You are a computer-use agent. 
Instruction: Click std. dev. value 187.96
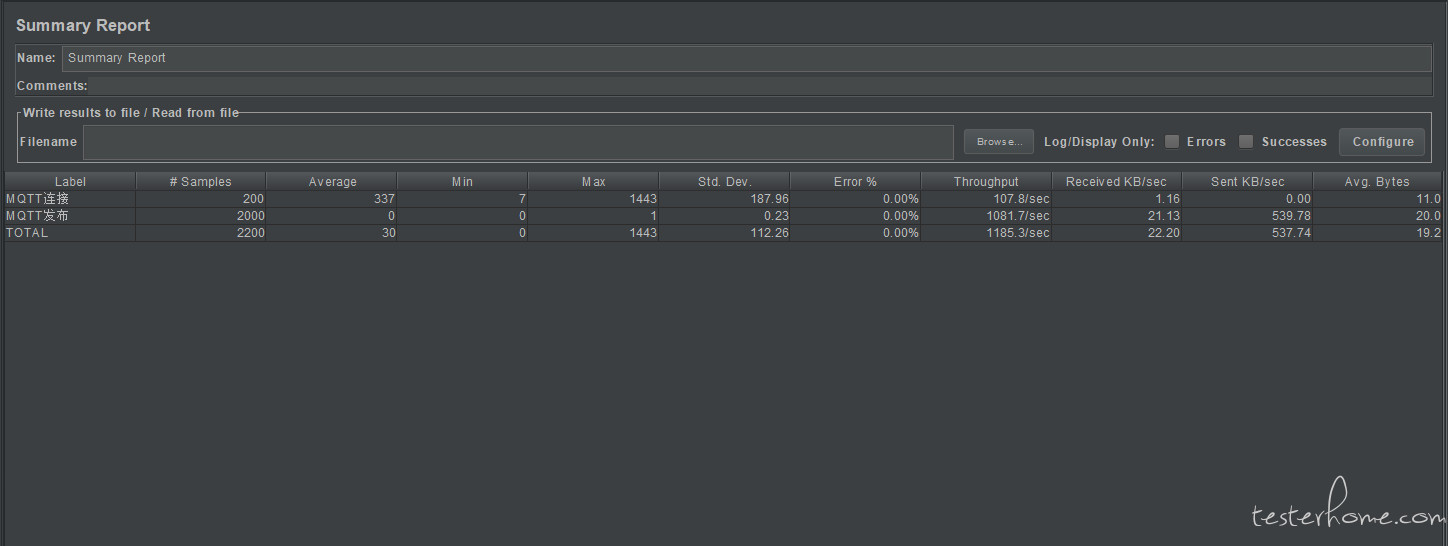(768, 199)
